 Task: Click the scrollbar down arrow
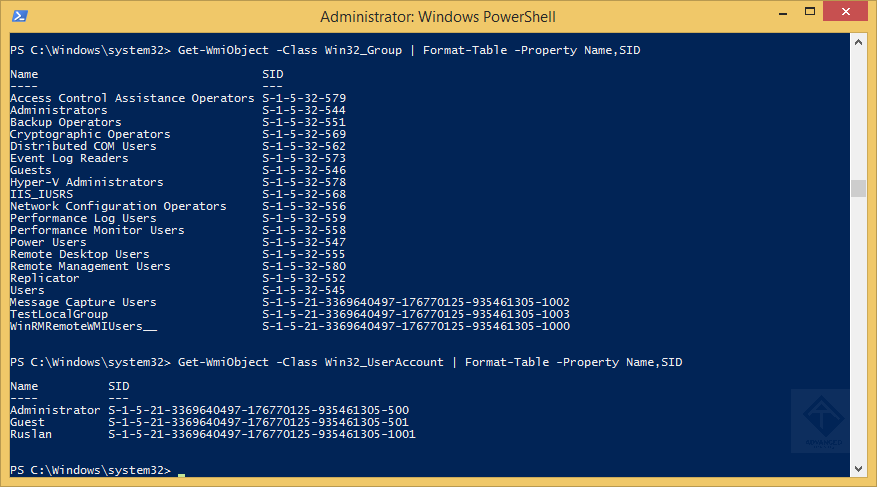pos(858,469)
